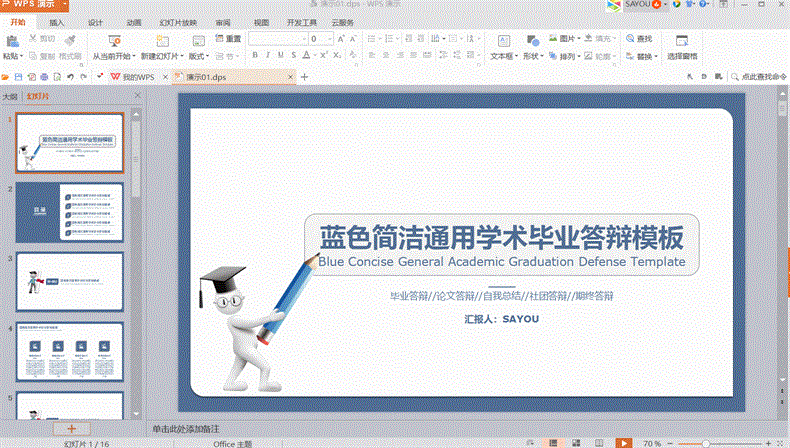Toggle Underline formatting
This screenshot has width=790, height=448.
point(281,56)
